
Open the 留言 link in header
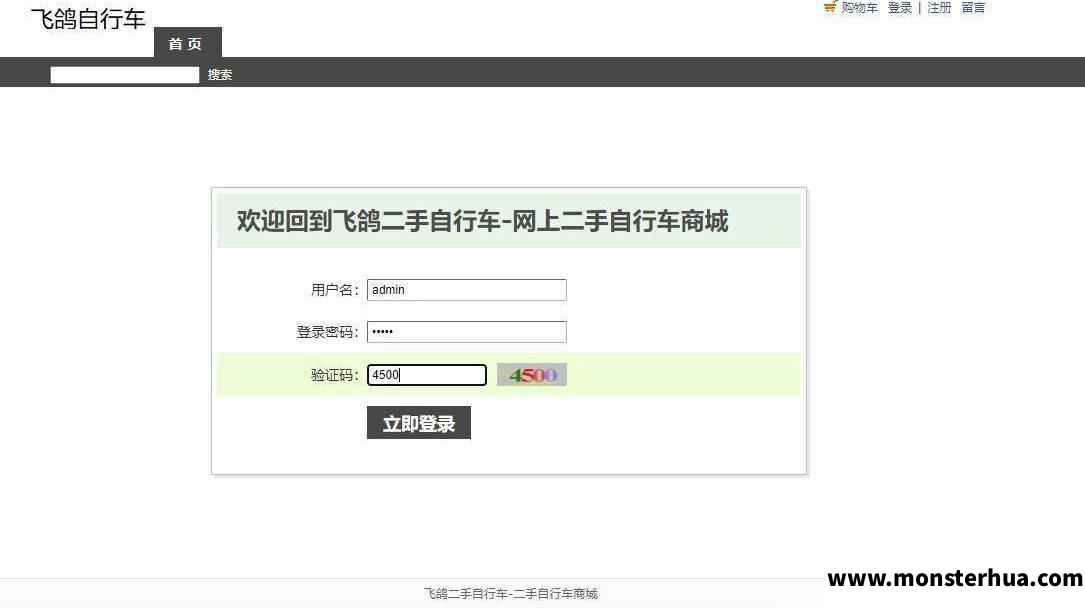pyautogui.click(x=973, y=8)
